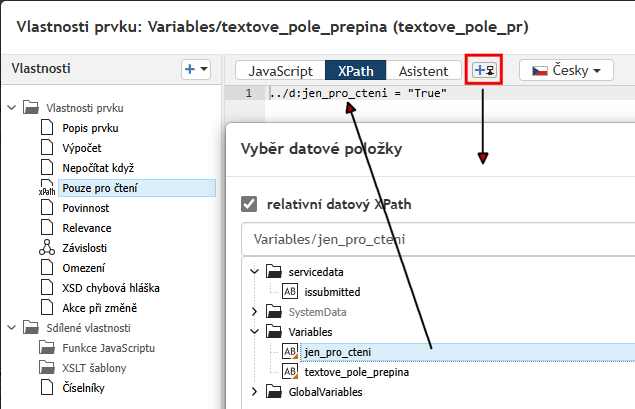
Task: Select issubmitted data item
Action: (332, 292)
